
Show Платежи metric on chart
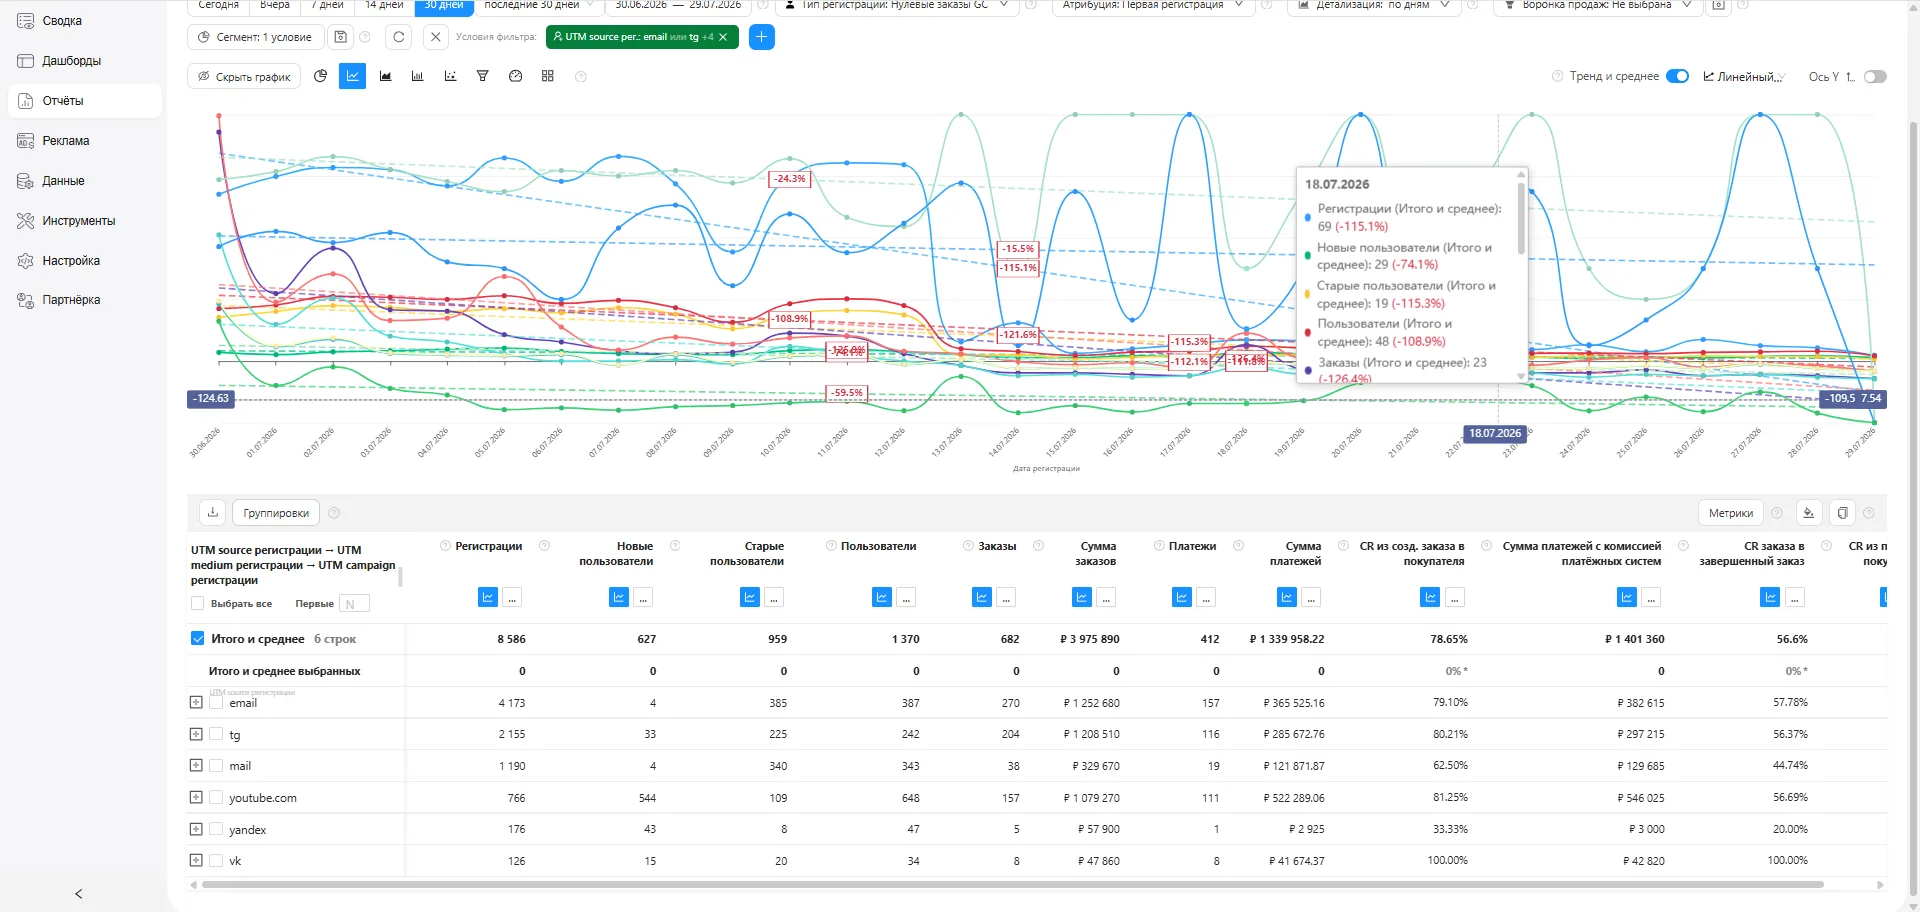tap(1182, 598)
